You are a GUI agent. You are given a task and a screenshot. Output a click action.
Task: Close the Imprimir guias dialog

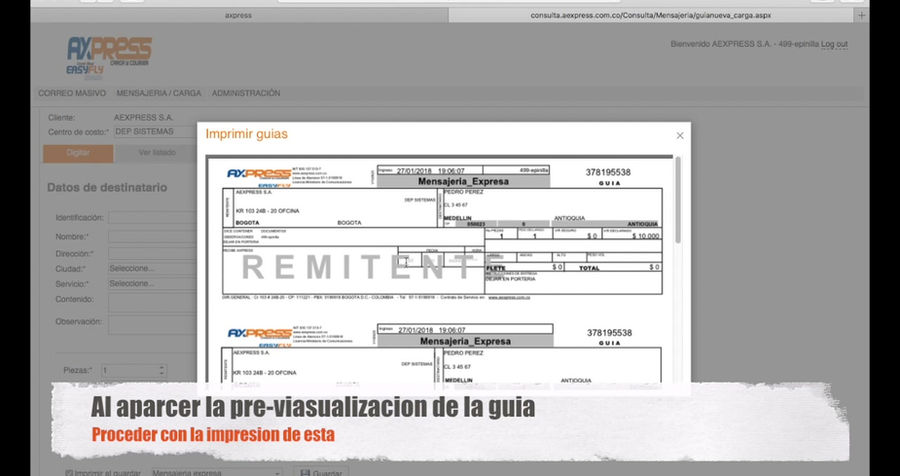tap(680, 136)
